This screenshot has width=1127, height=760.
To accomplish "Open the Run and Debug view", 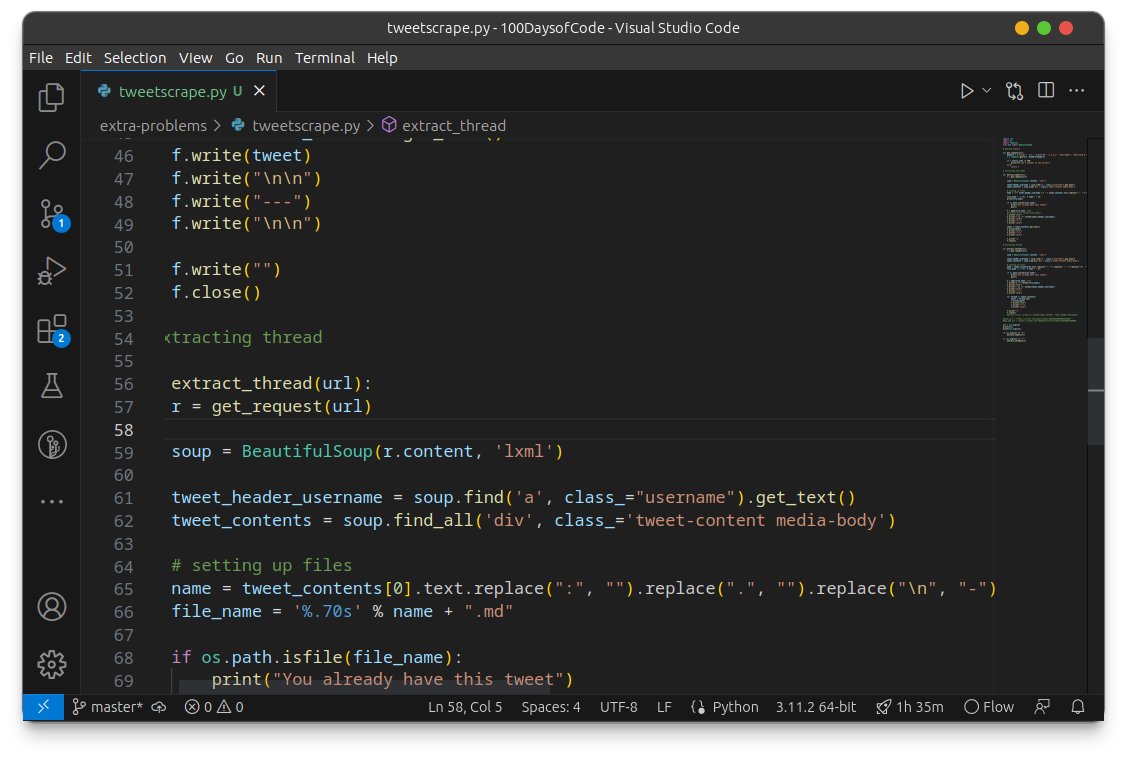I will tap(51, 271).
